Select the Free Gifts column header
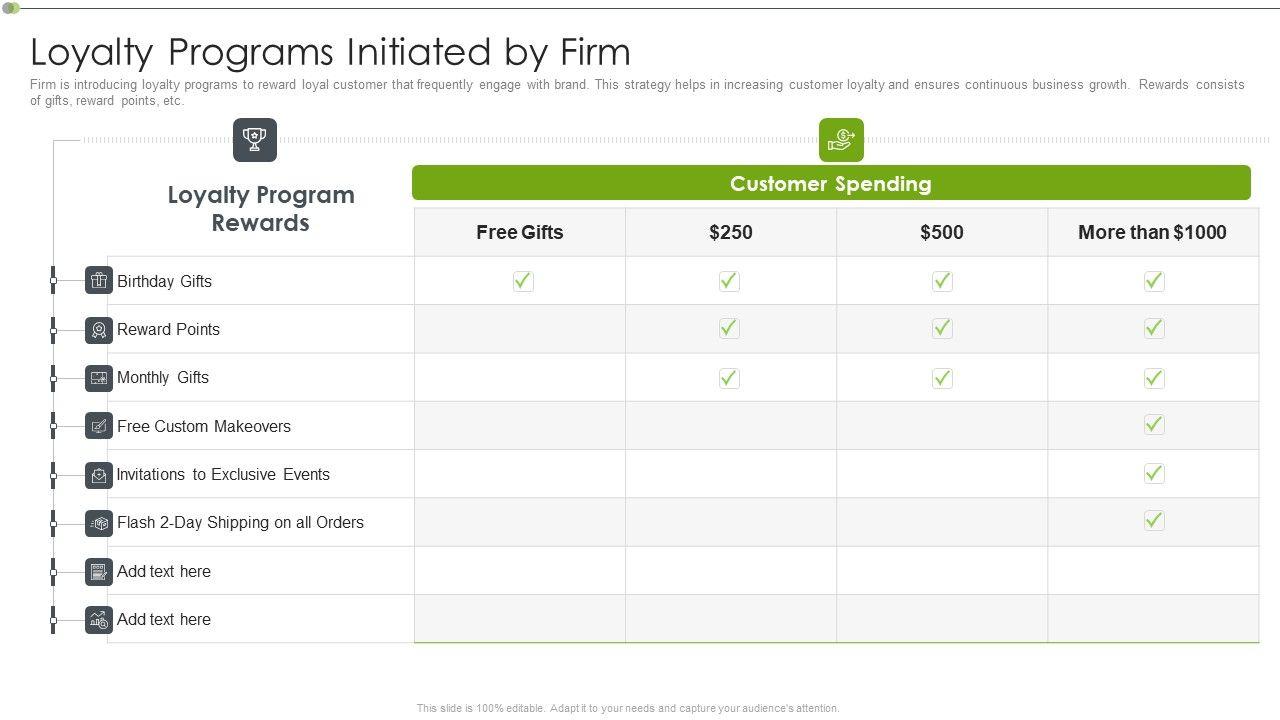Viewport: 1280px width, 720px height. (520, 232)
